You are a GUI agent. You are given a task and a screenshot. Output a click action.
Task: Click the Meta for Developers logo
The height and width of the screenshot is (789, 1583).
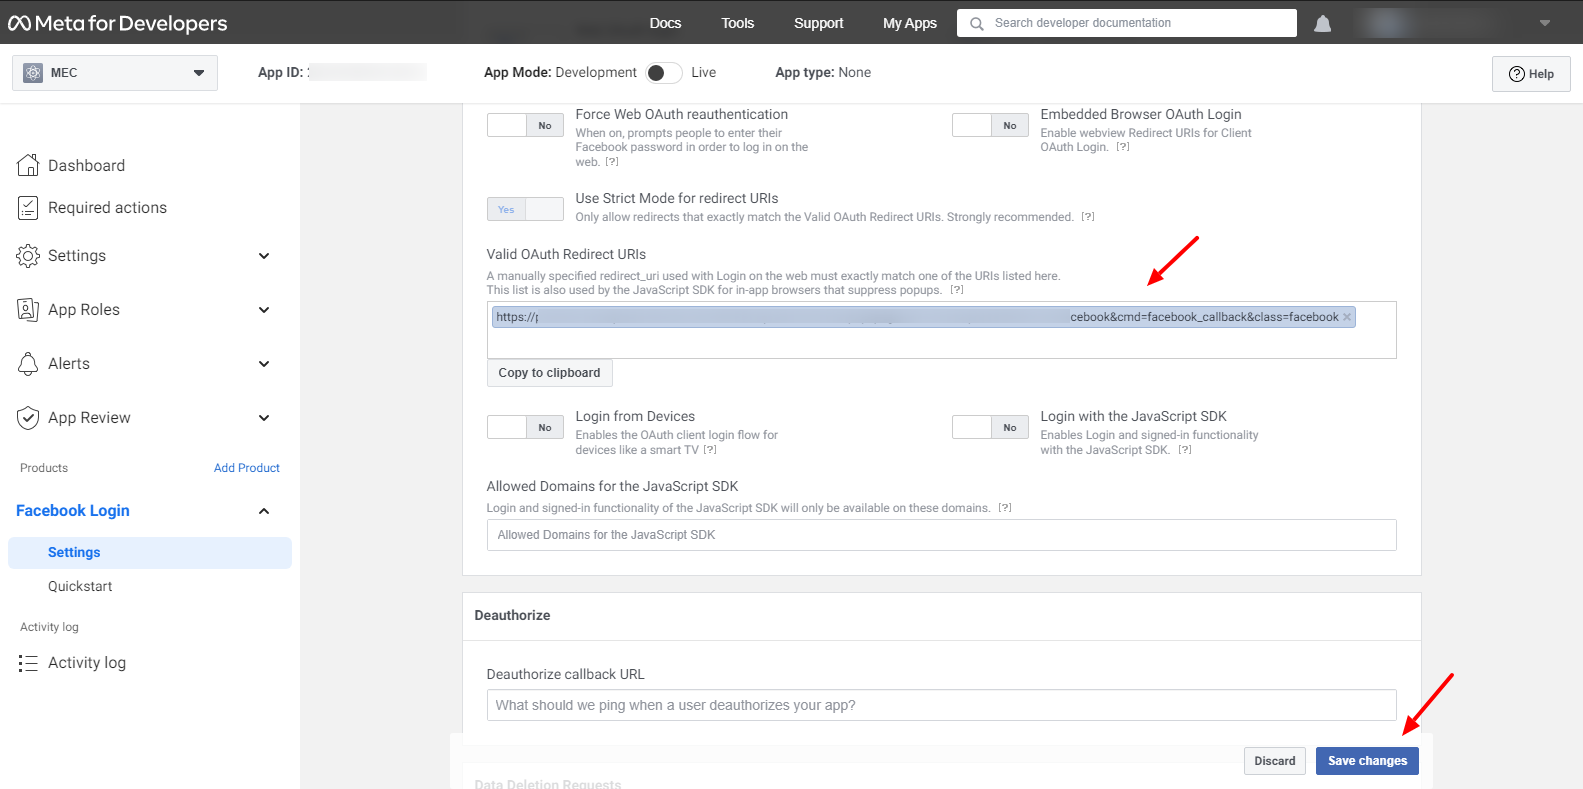118,23
